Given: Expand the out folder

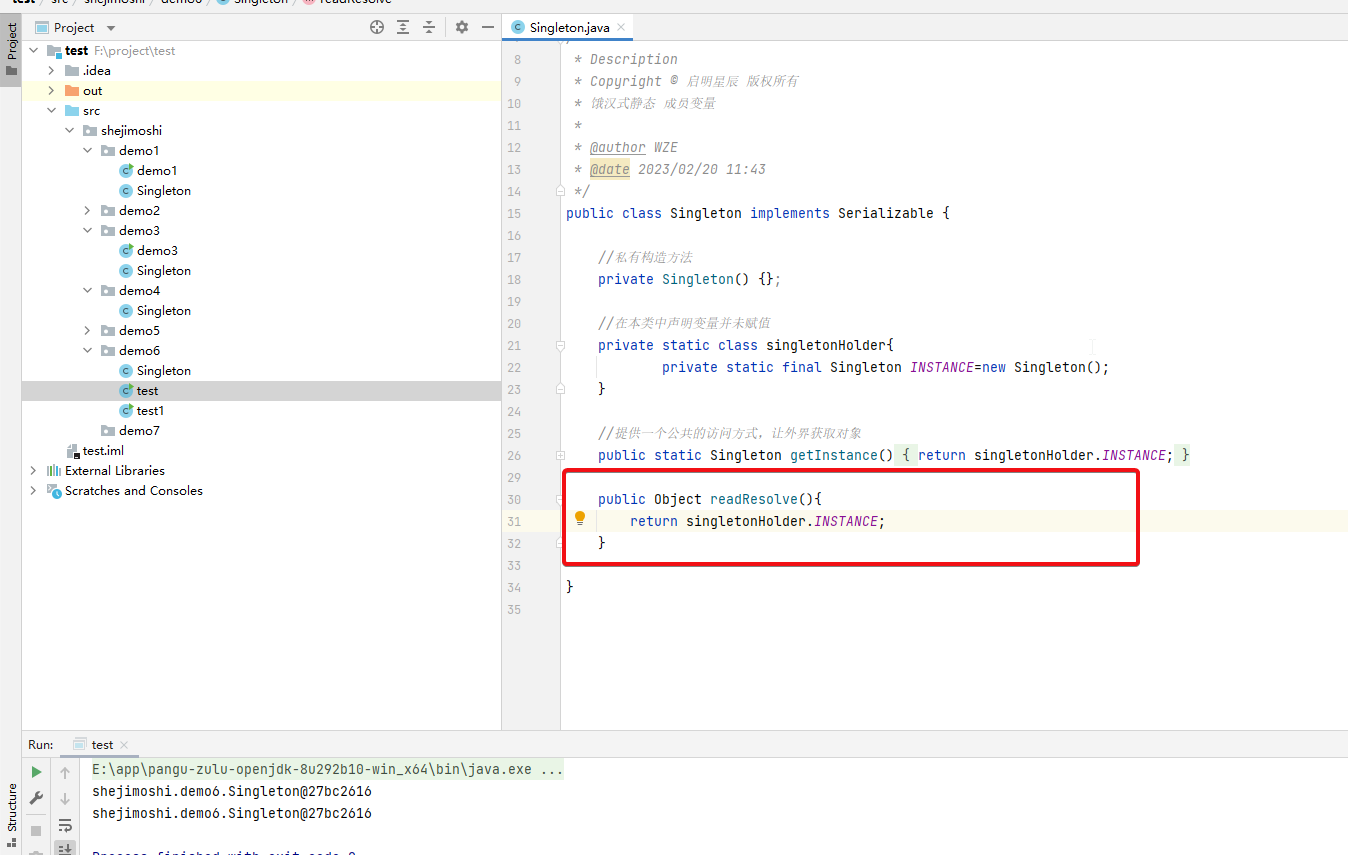Looking at the screenshot, I should 51,91.
